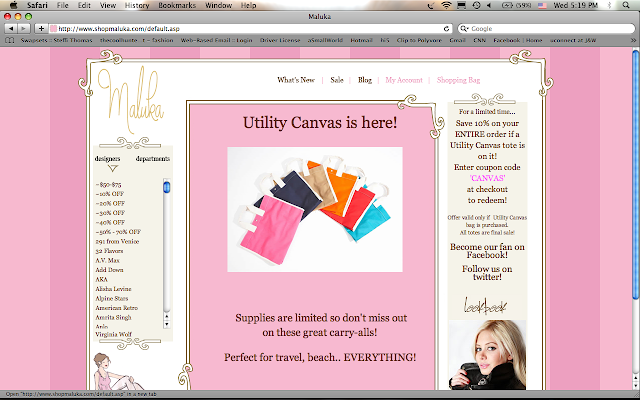This screenshot has height=400, width=640.
Task: Go to My Account
Action: click(x=404, y=80)
